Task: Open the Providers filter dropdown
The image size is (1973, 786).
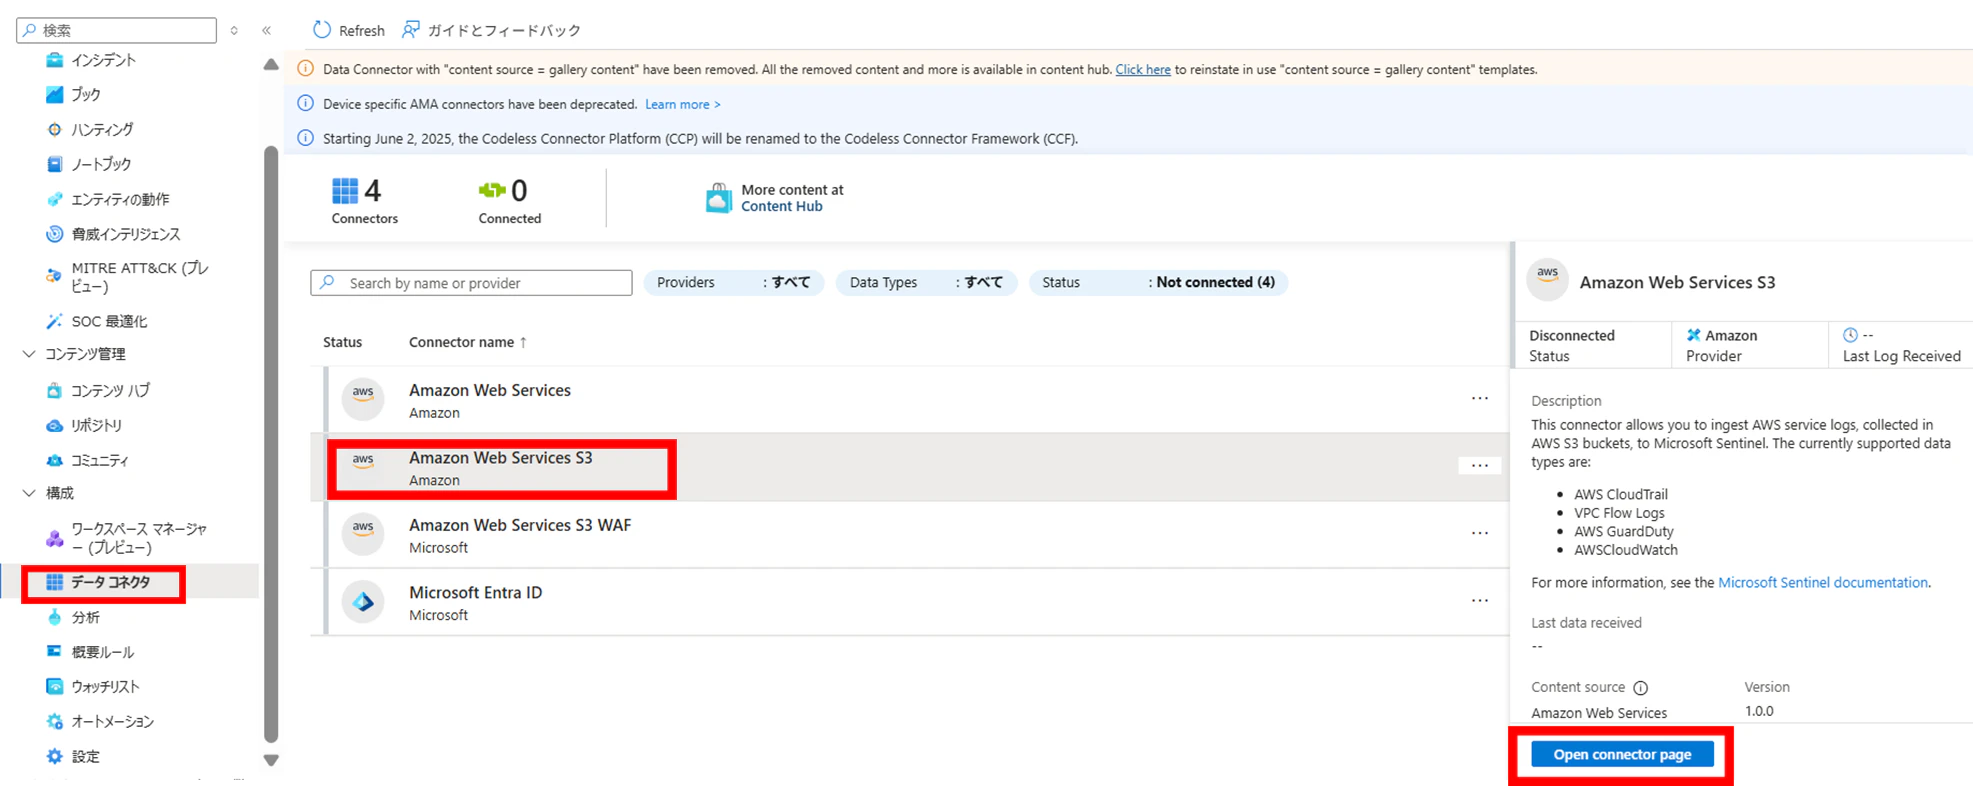Action: 734,283
